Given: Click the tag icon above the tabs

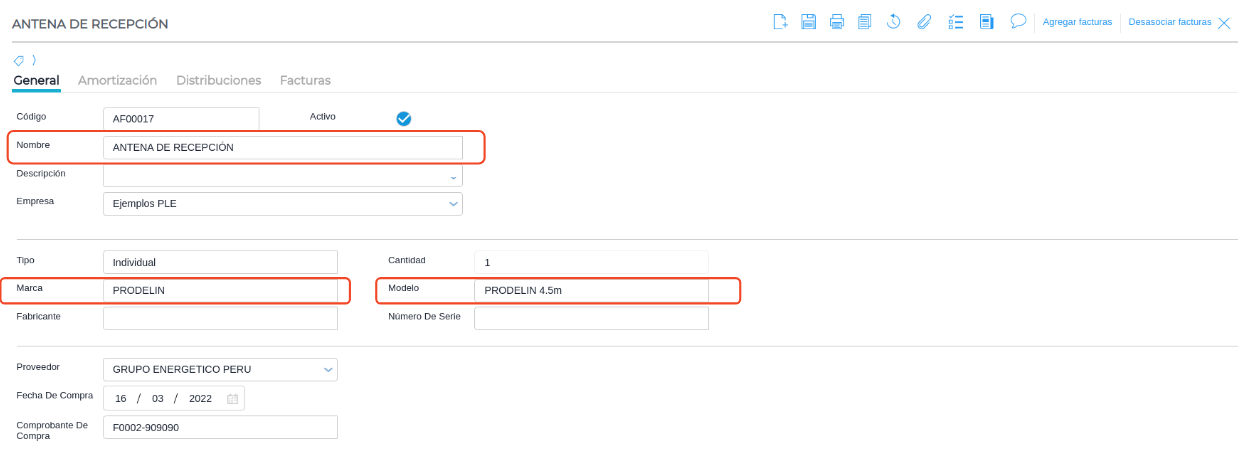Looking at the screenshot, I should 19,60.
